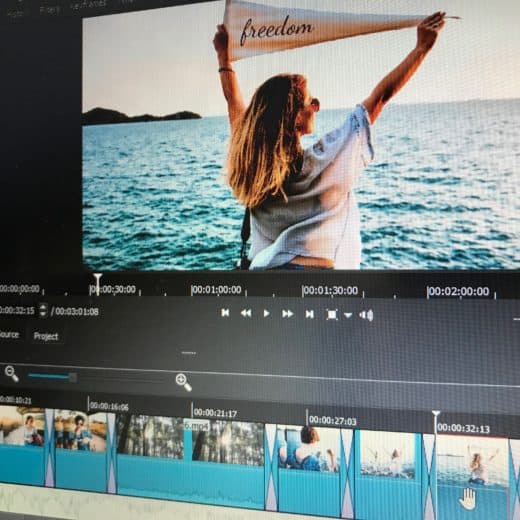Select the transition between the first two clips
Viewport: 520px width, 520px height.
click(x=50, y=447)
